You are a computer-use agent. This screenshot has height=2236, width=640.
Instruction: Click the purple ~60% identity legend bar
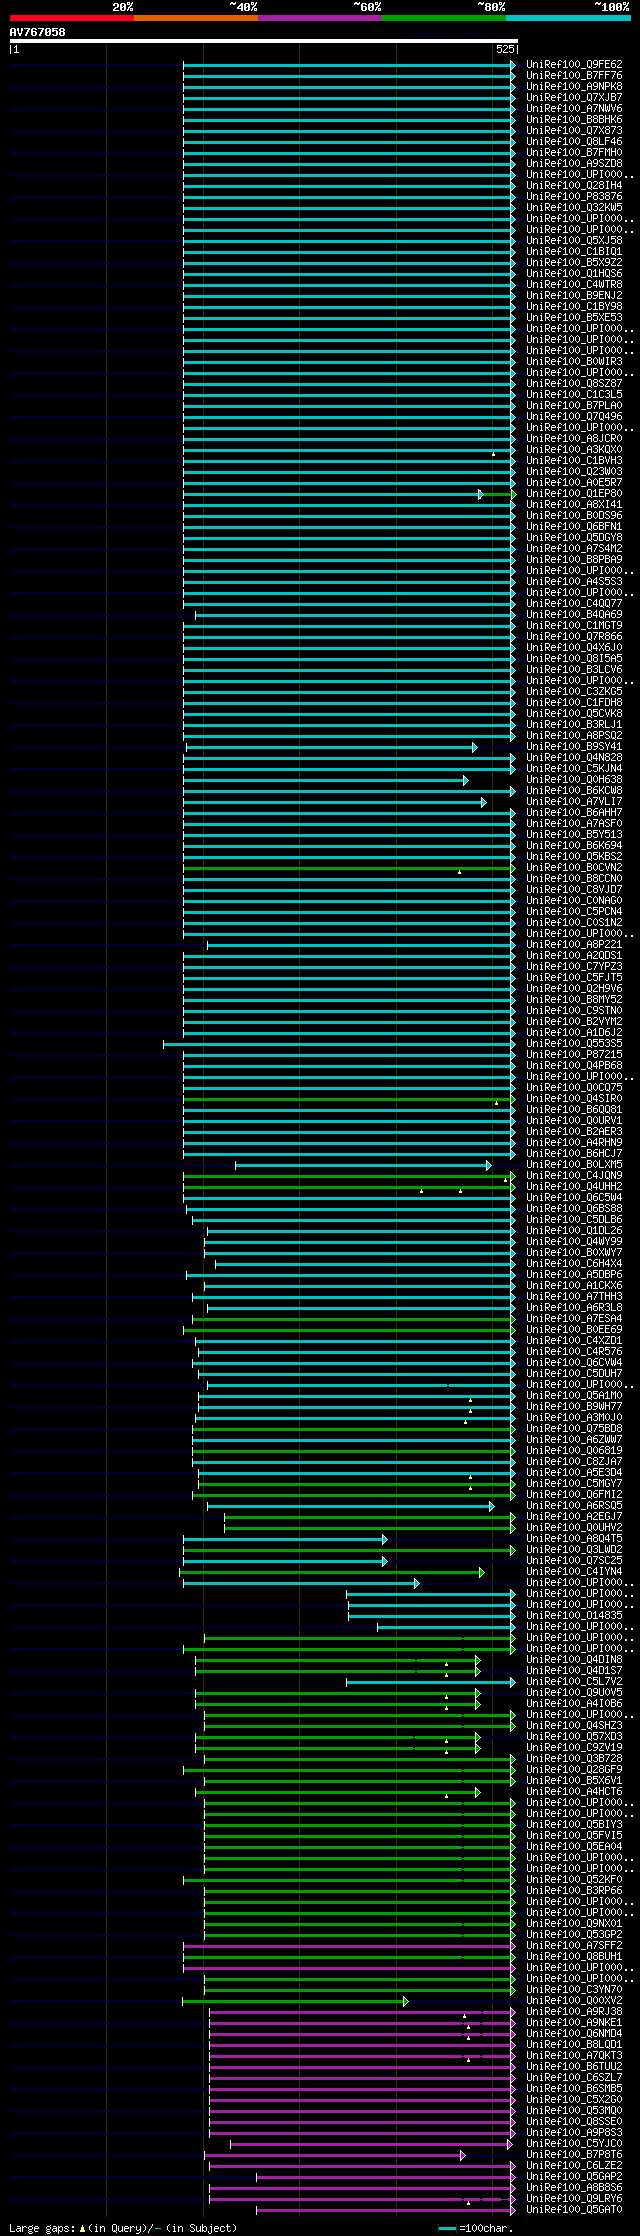point(319,18)
